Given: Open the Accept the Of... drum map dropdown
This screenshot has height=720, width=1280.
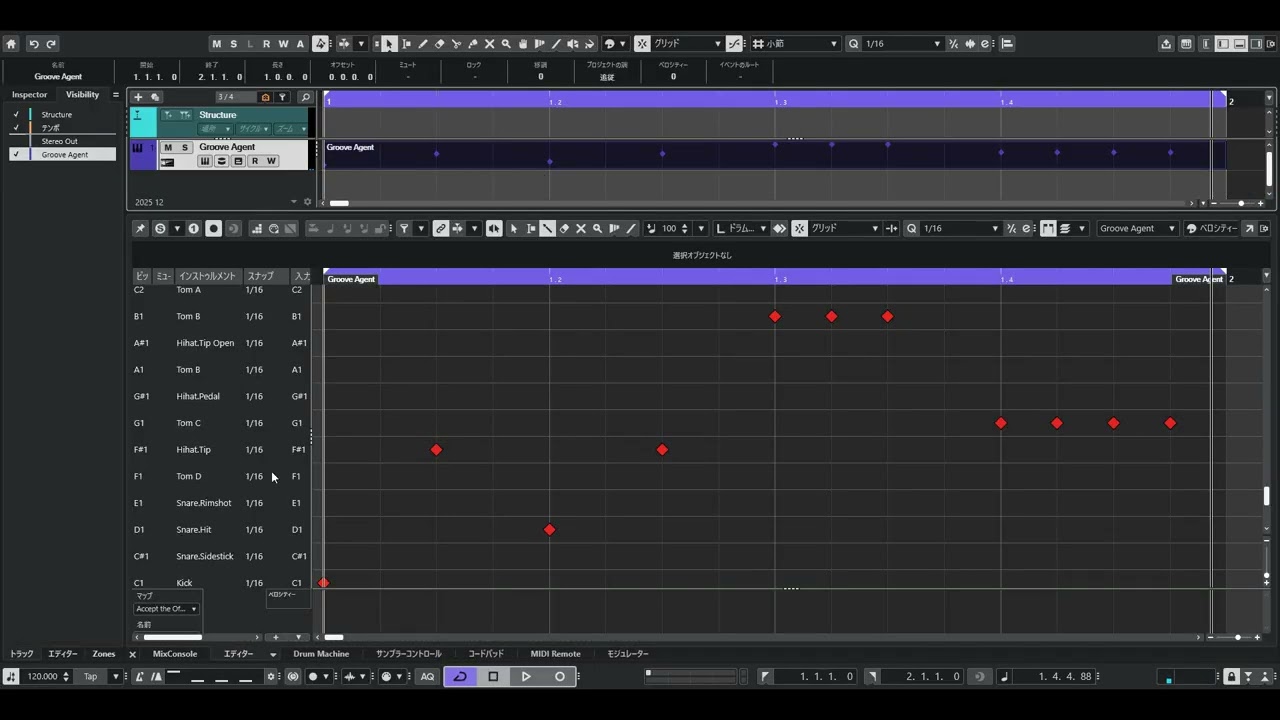Looking at the screenshot, I should pyautogui.click(x=166, y=609).
